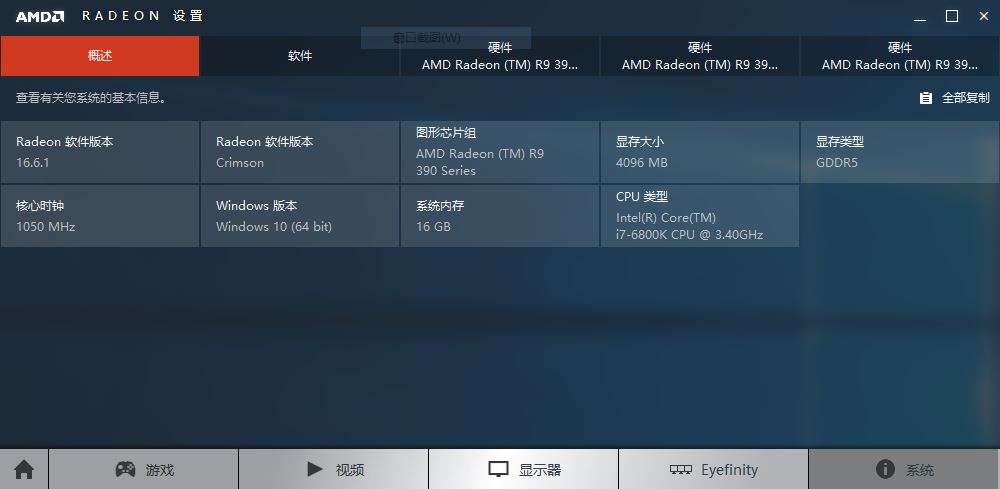Select the Crimson software edition tile
Image resolution: width=1000 pixels, height=489 pixels.
300,152
